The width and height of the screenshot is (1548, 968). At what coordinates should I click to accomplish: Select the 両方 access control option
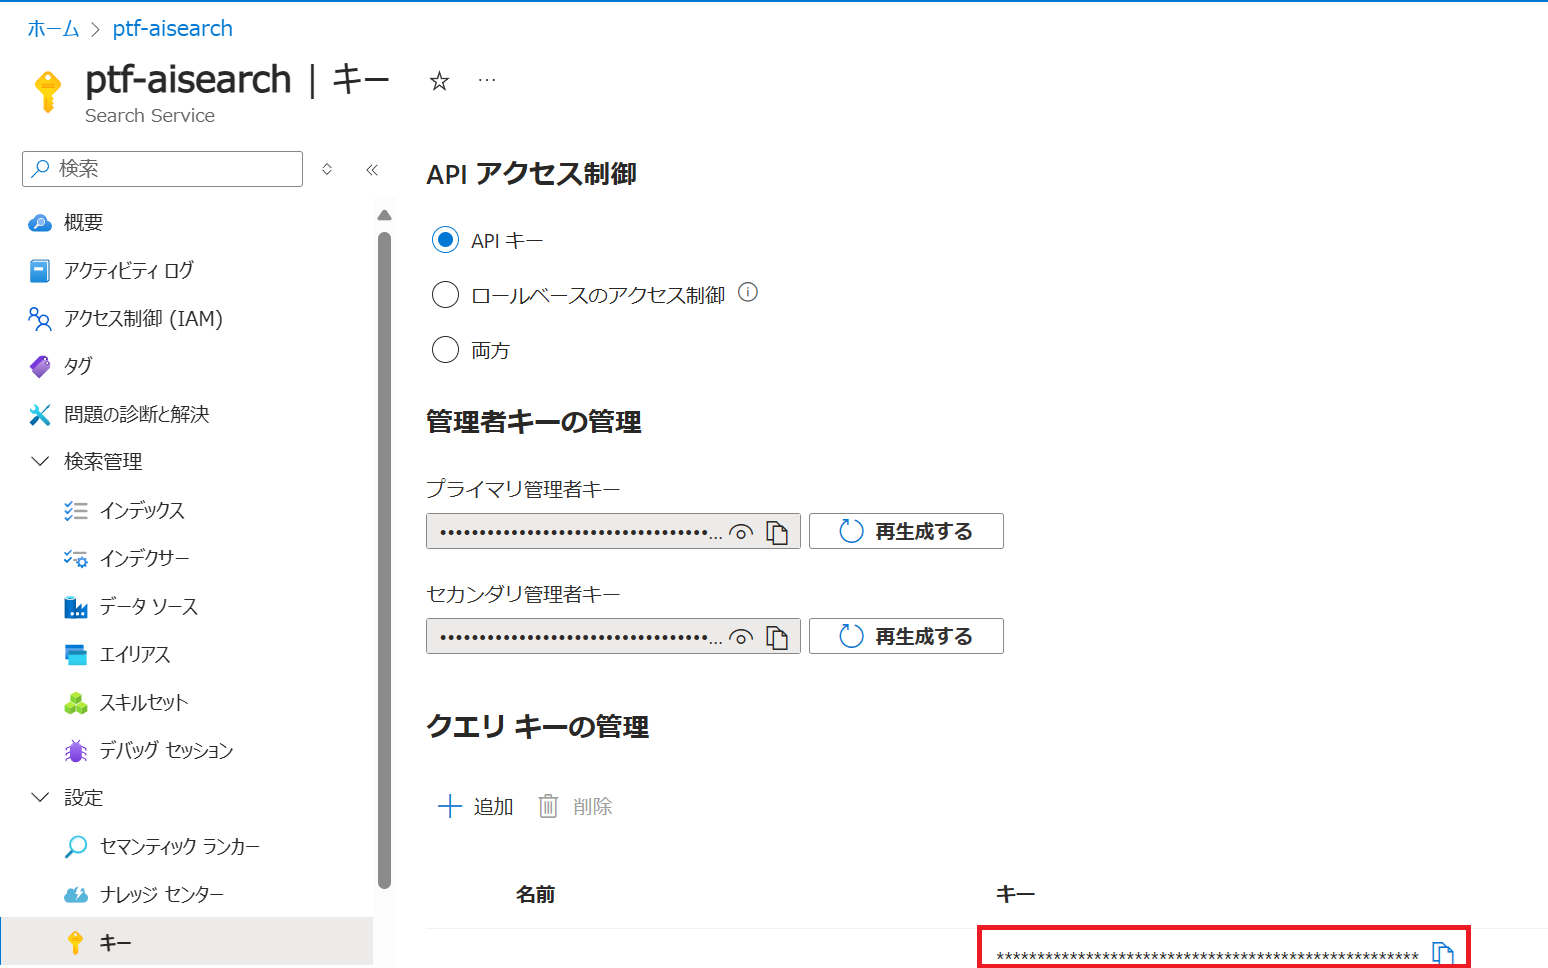pyautogui.click(x=445, y=349)
